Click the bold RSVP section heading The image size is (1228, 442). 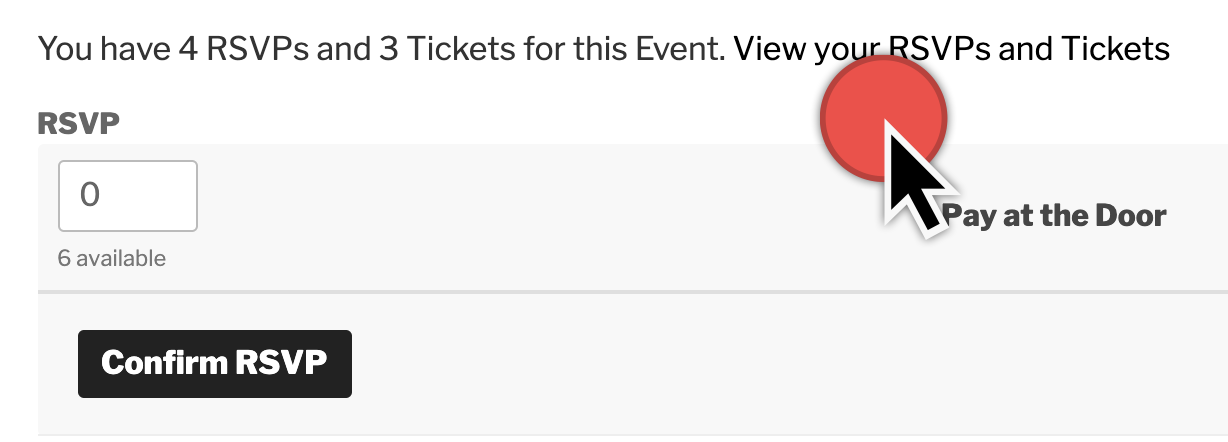pyautogui.click(x=78, y=123)
